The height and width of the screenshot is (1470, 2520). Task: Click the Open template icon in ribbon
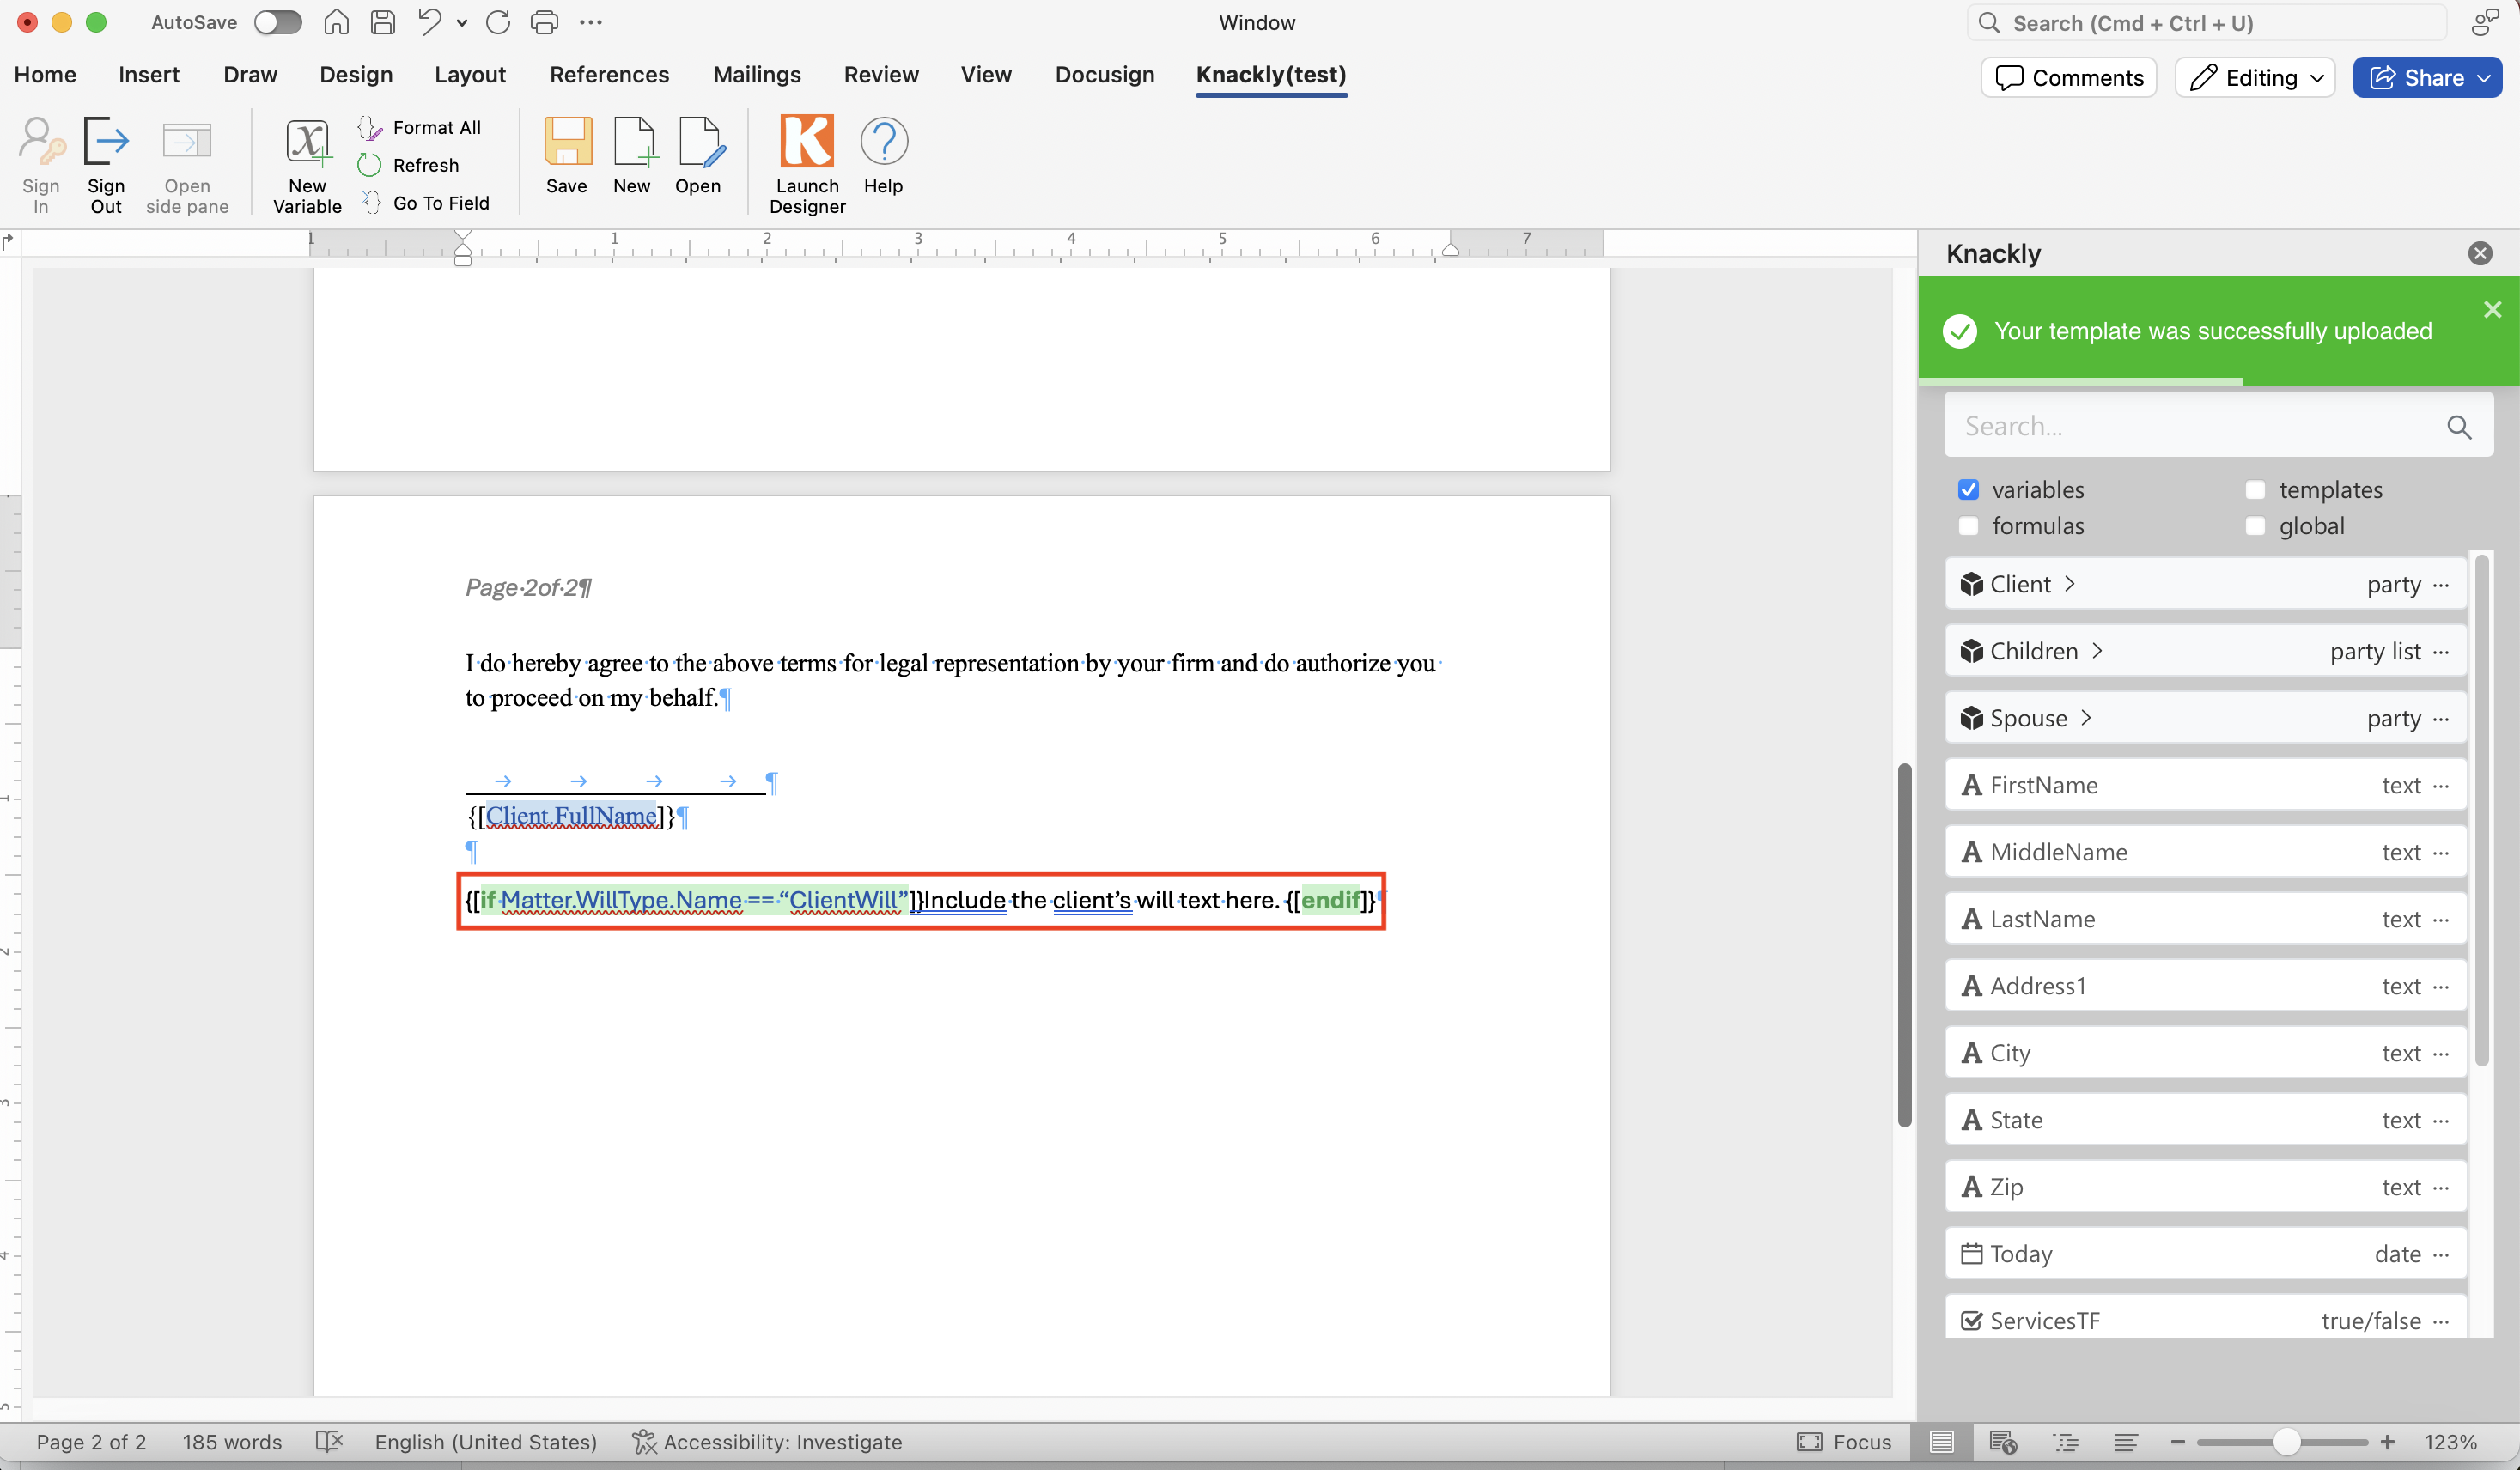click(x=697, y=142)
